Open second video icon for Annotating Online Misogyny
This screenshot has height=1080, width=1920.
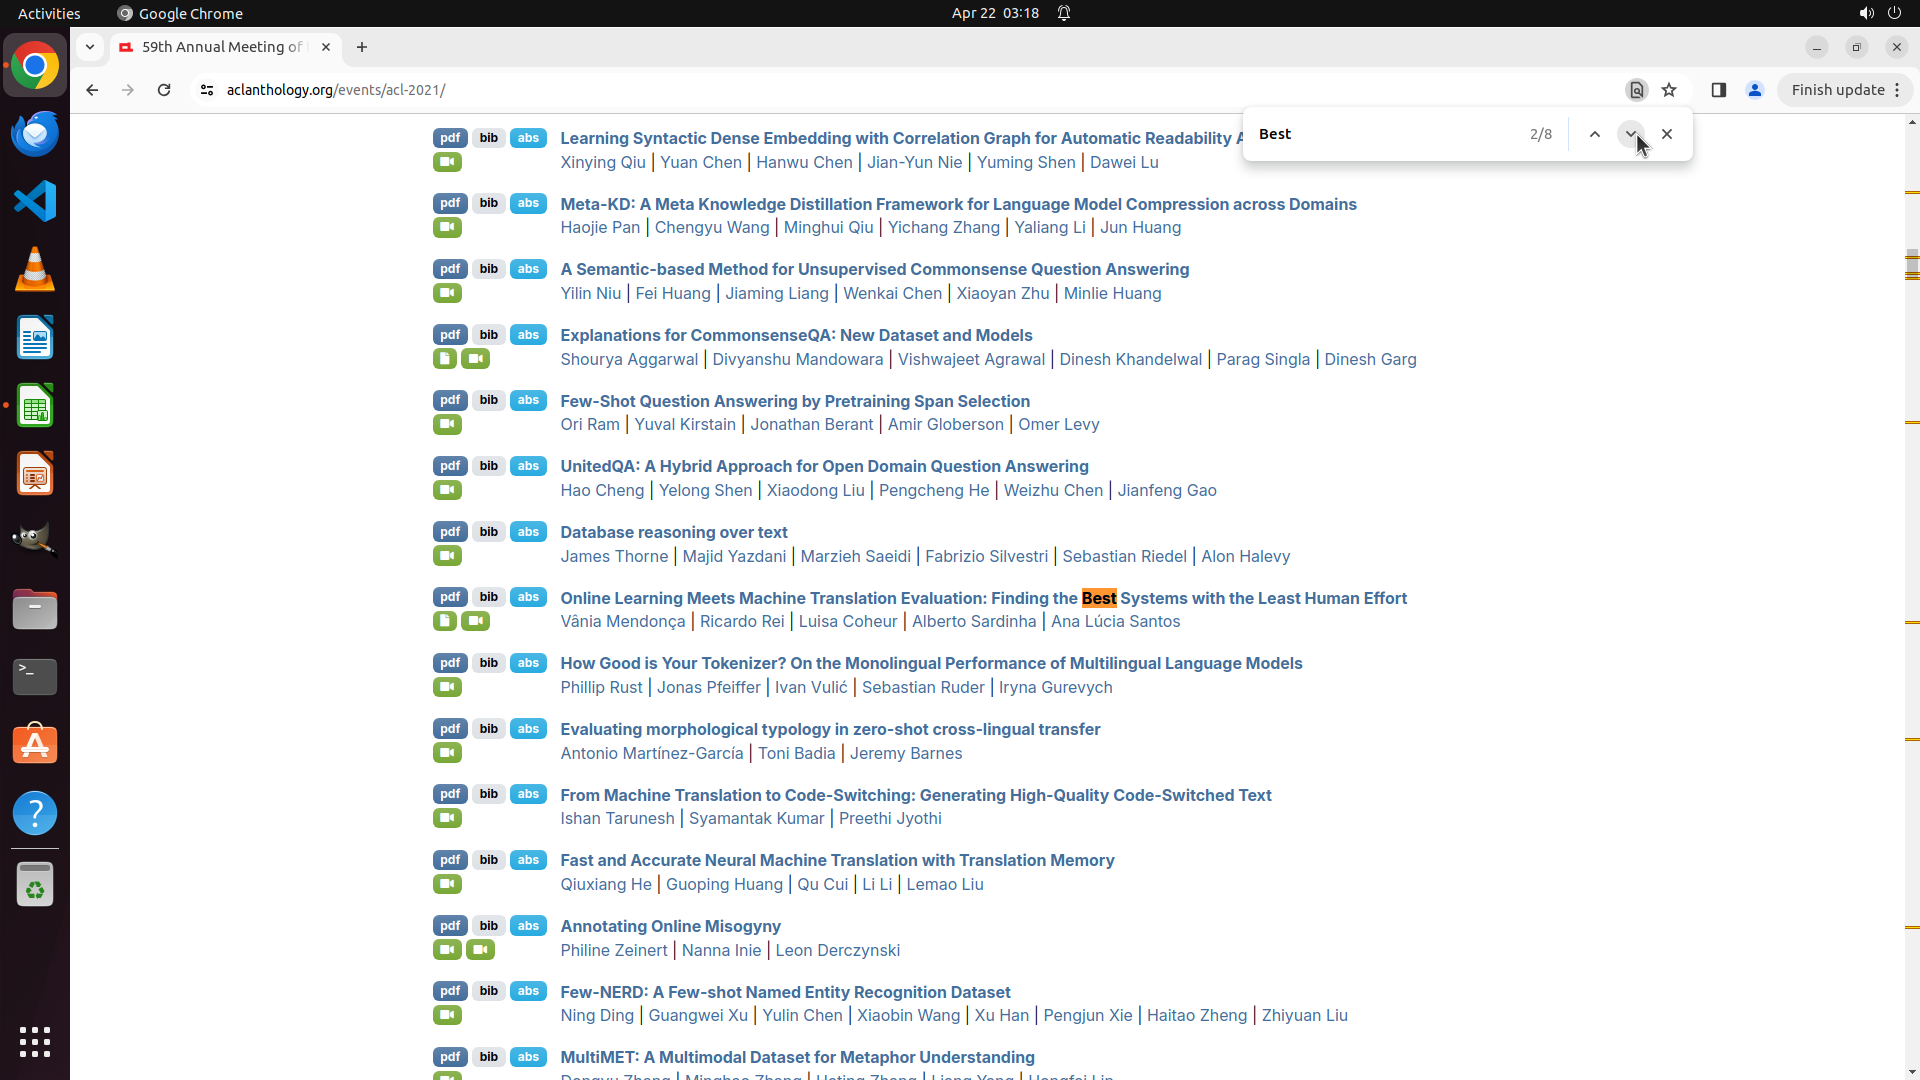(x=480, y=950)
